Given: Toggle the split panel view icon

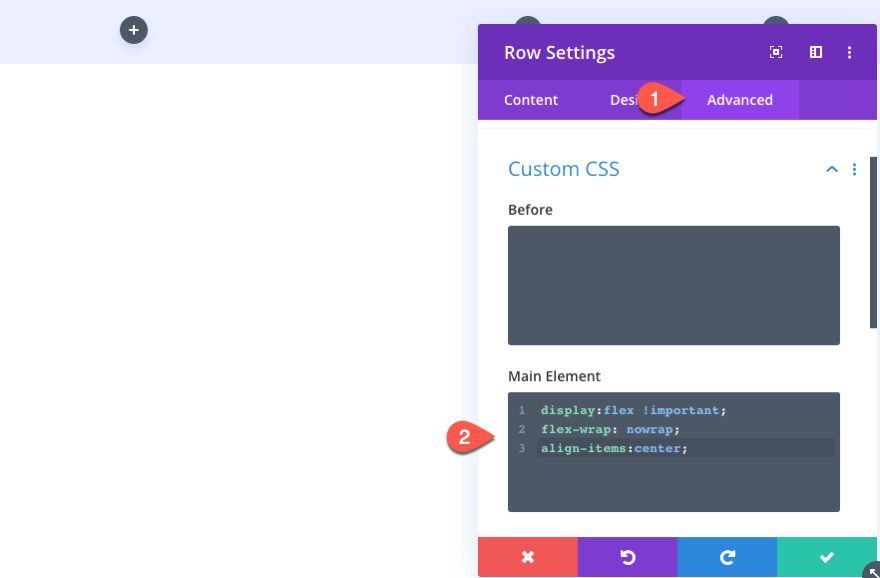Looking at the screenshot, I should click(815, 52).
